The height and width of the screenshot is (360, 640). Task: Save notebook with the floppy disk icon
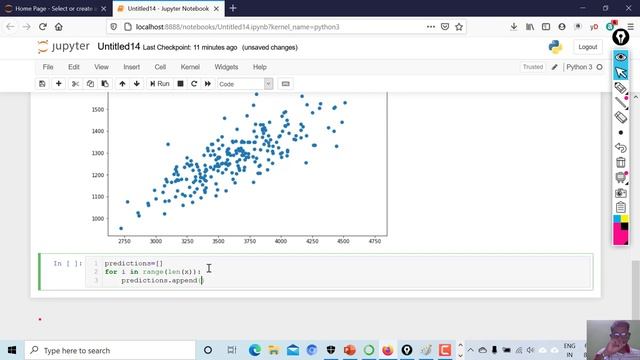42,84
